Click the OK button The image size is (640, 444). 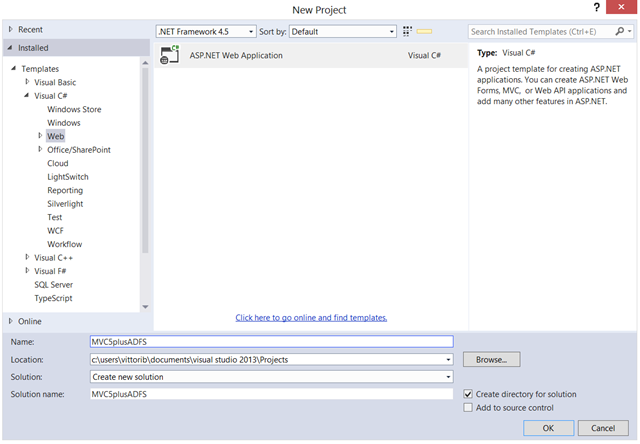[548, 428]
